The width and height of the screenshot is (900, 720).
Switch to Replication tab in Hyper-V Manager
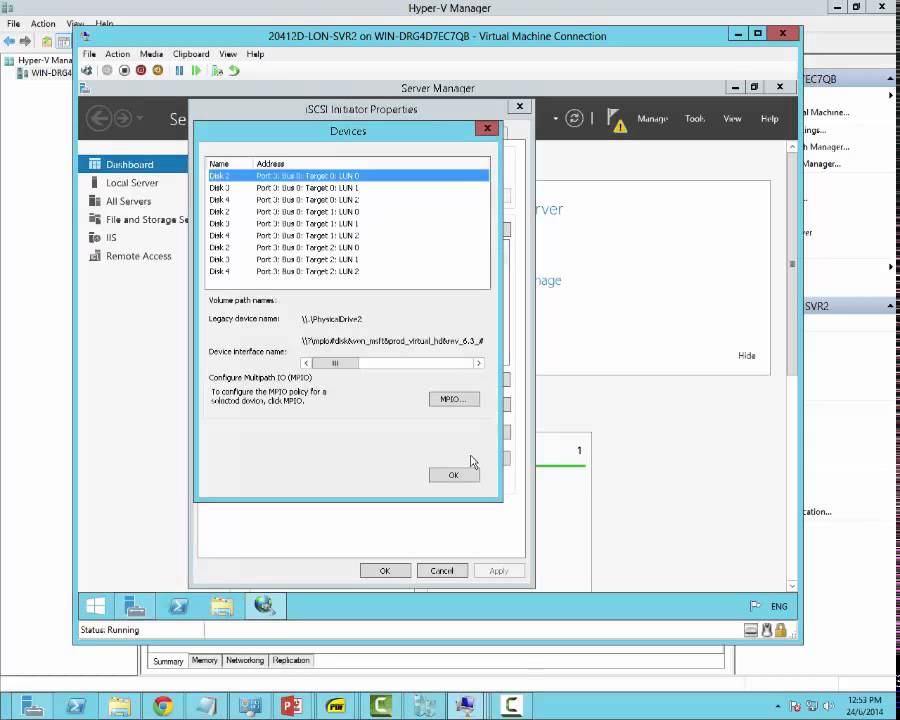coord(291,660)
